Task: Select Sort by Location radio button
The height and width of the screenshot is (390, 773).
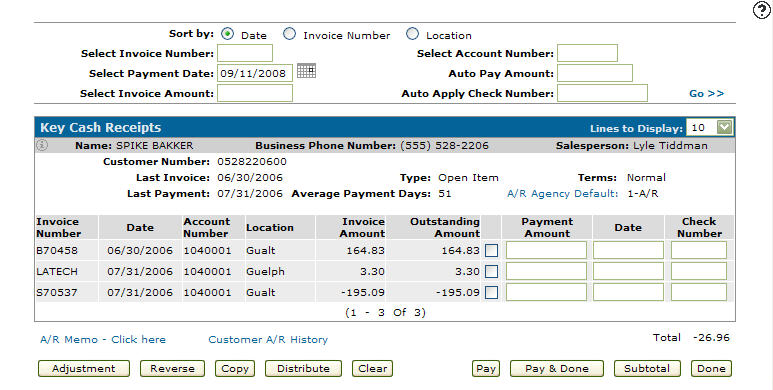Action: [x=412, y=34]
